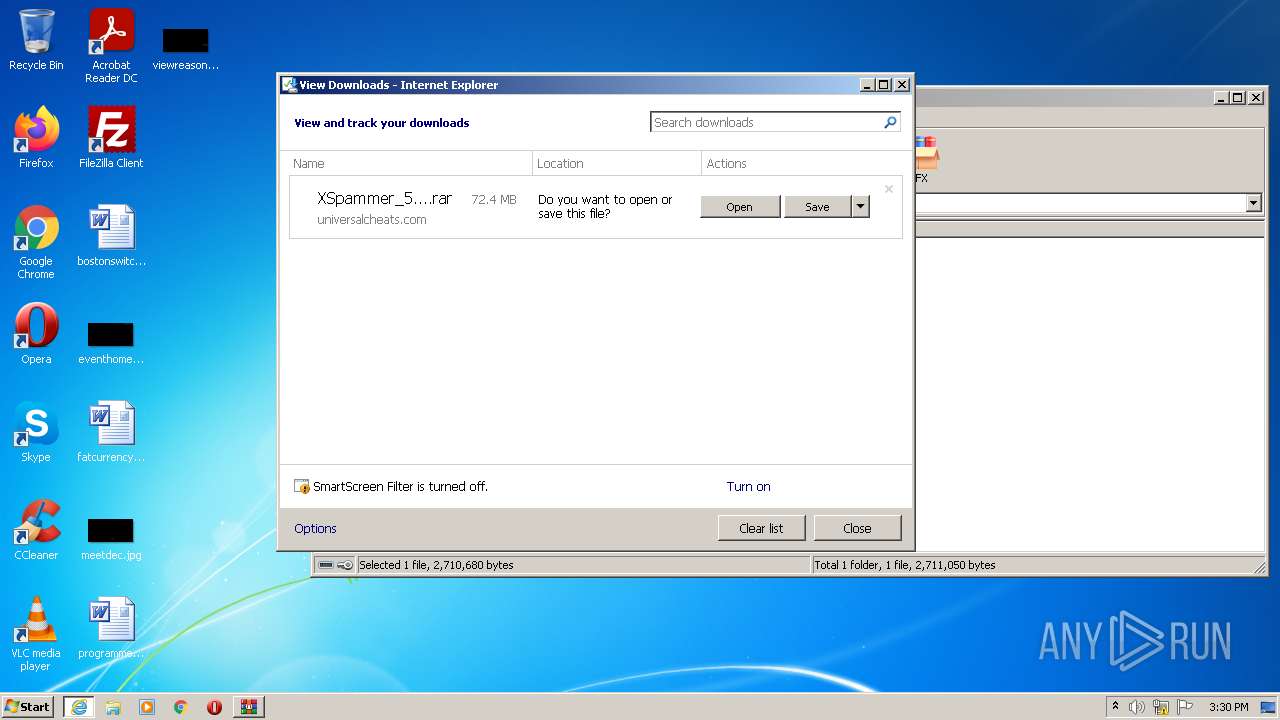Click the network tray icon
This screenshot has width=1280, height=720.
point(1161,707)
